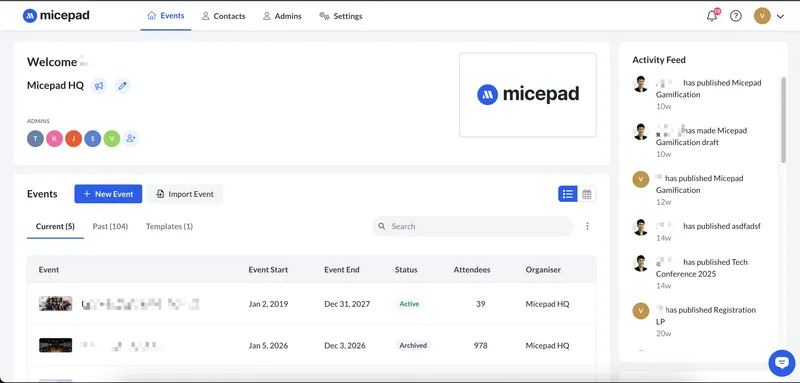Click the avatar on the 12w feed entry
This screenshot has width=800, height=383.
[x=641, y=179]
